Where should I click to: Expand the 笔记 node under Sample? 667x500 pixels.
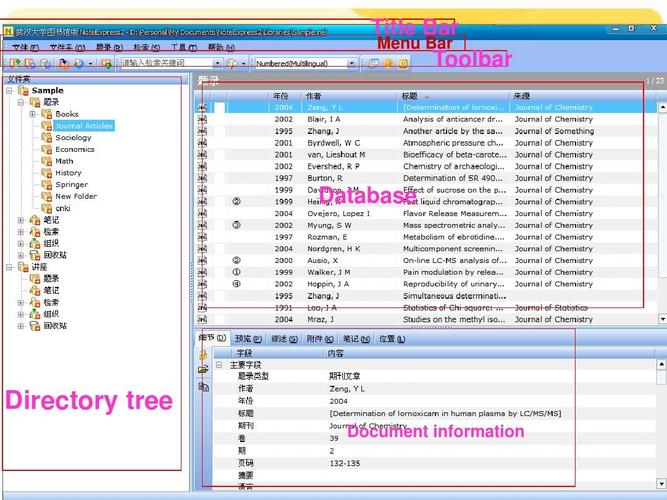[20, 220]
